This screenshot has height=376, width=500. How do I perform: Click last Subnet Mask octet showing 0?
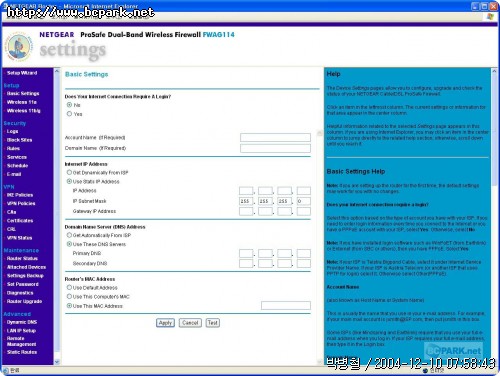304,201
